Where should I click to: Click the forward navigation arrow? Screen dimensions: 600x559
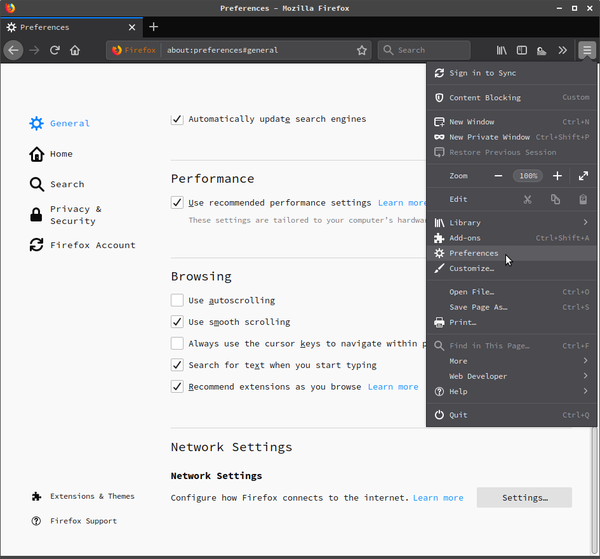(34, 50)
